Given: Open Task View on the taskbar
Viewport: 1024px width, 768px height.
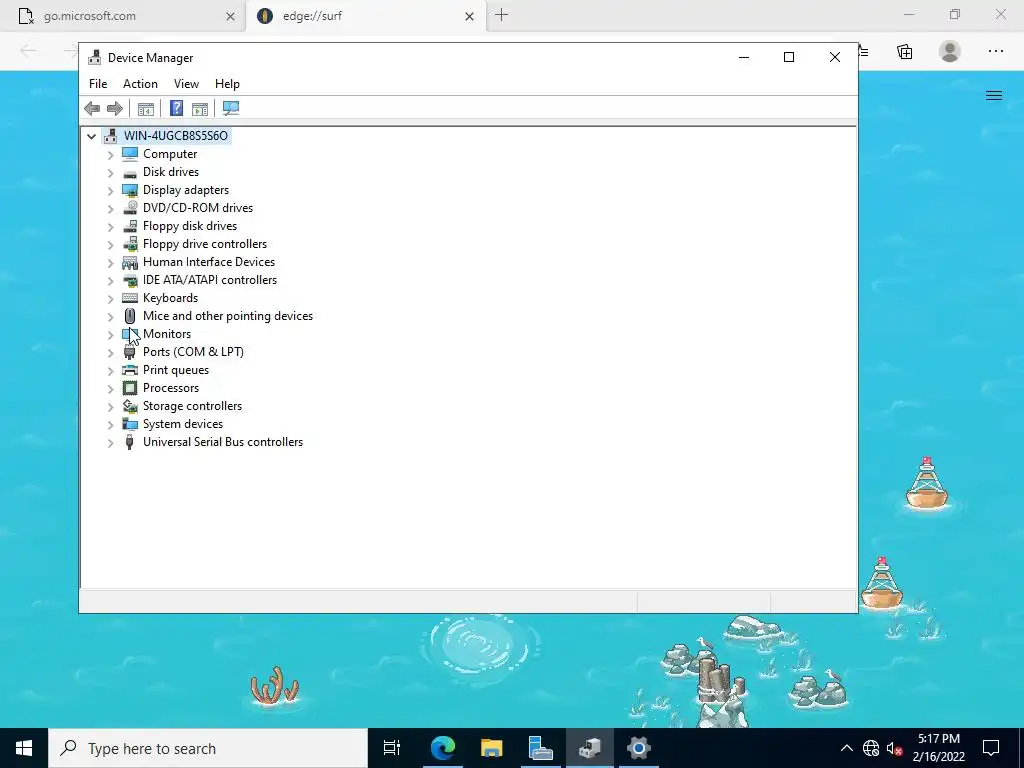Looking at the screenshot, I should (x=392, y=748).
